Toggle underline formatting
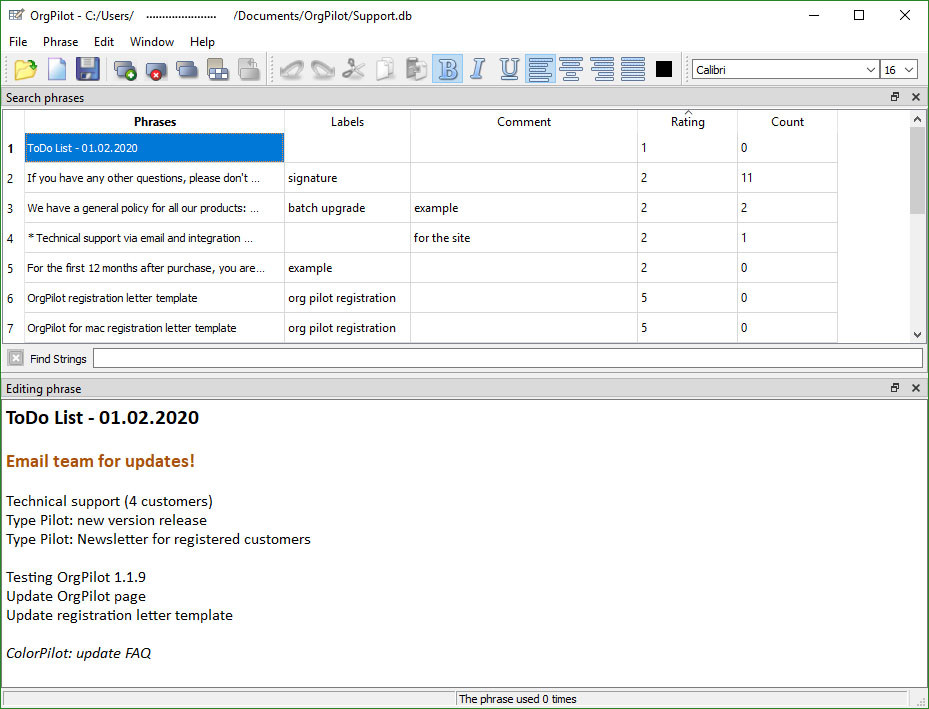The image size is (929, 709). pyautogui.click(x=509, y=69)
